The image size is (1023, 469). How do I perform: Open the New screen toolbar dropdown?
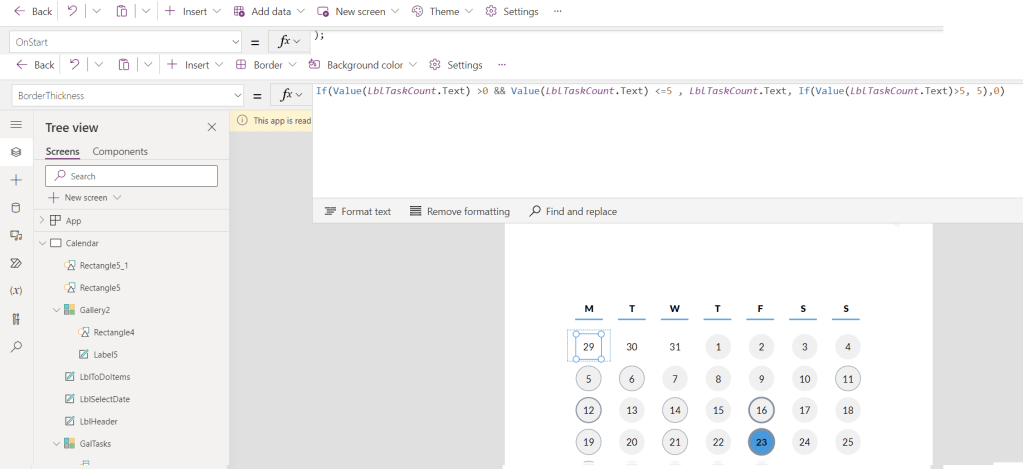tap(358, 11)
